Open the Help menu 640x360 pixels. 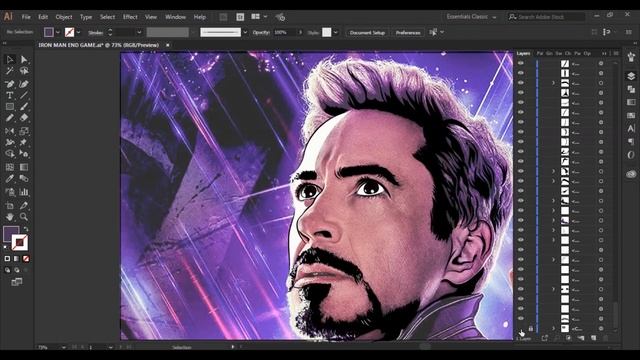coord(200,17)
